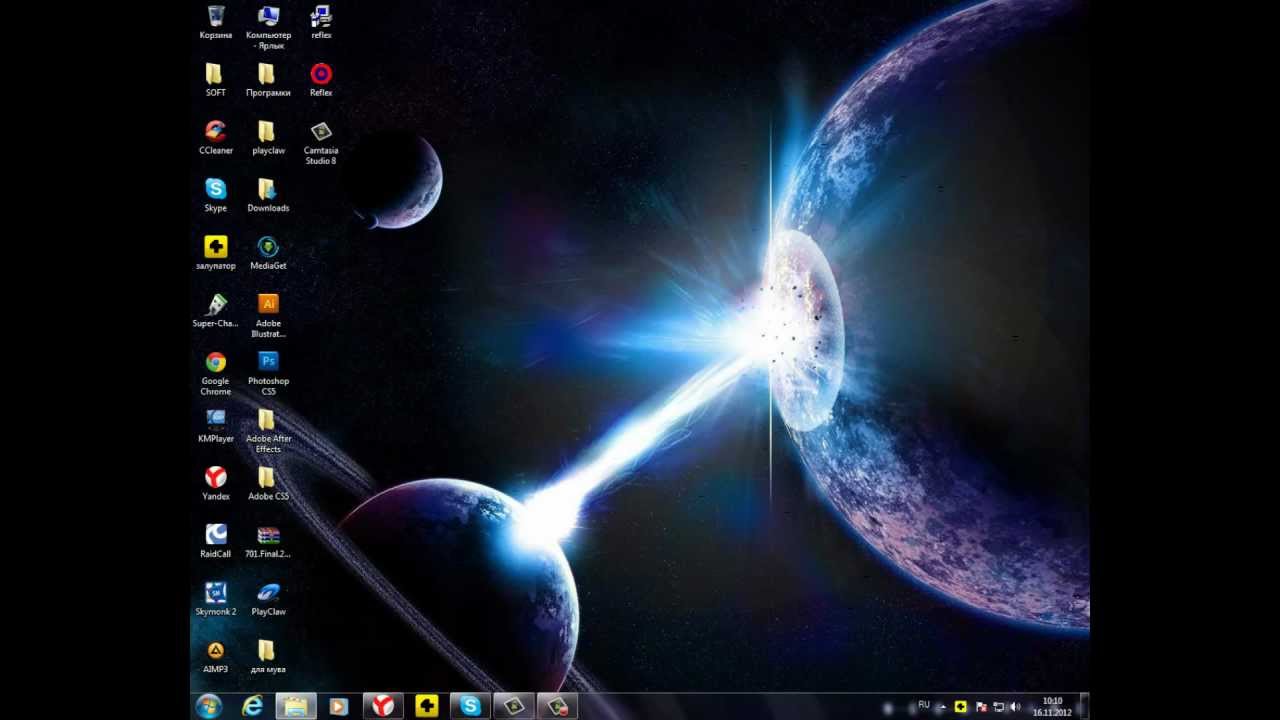Image resolution: width=1280 pixels, height=720 pixels.
Task: Select the Google Chrome desktop shortcut
Action: point(216,374)
